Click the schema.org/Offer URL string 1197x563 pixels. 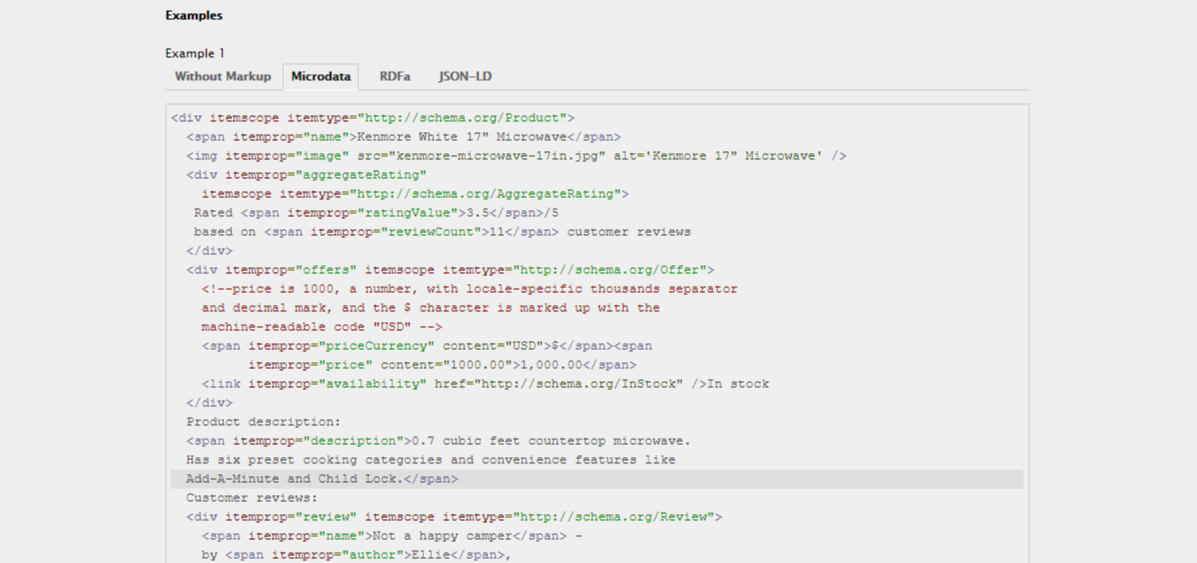coord(610,270)
